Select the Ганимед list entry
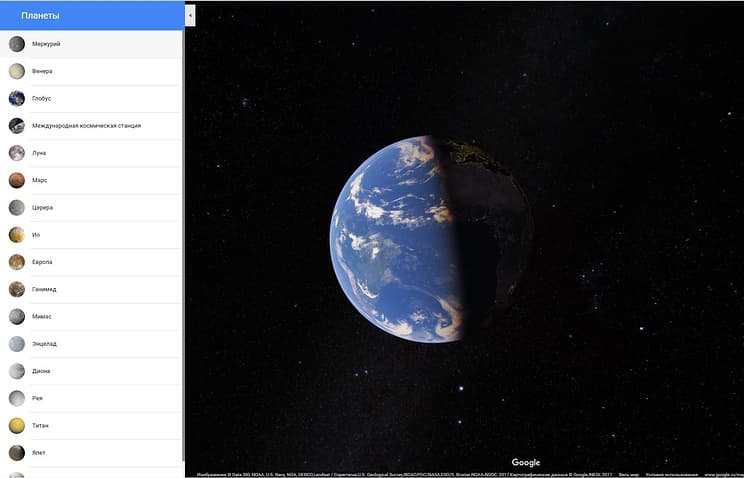Image resolution: width=744 pixels, height=478 pixels. [91, 289]
